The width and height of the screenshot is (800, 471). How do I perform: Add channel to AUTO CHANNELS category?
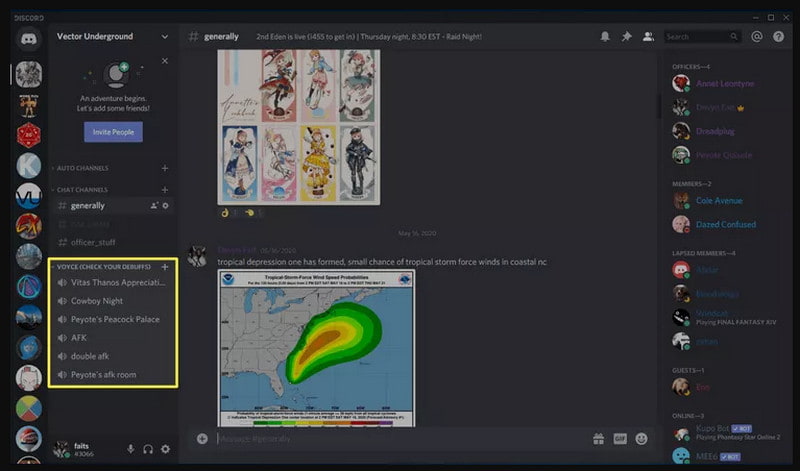click(165, 168)
